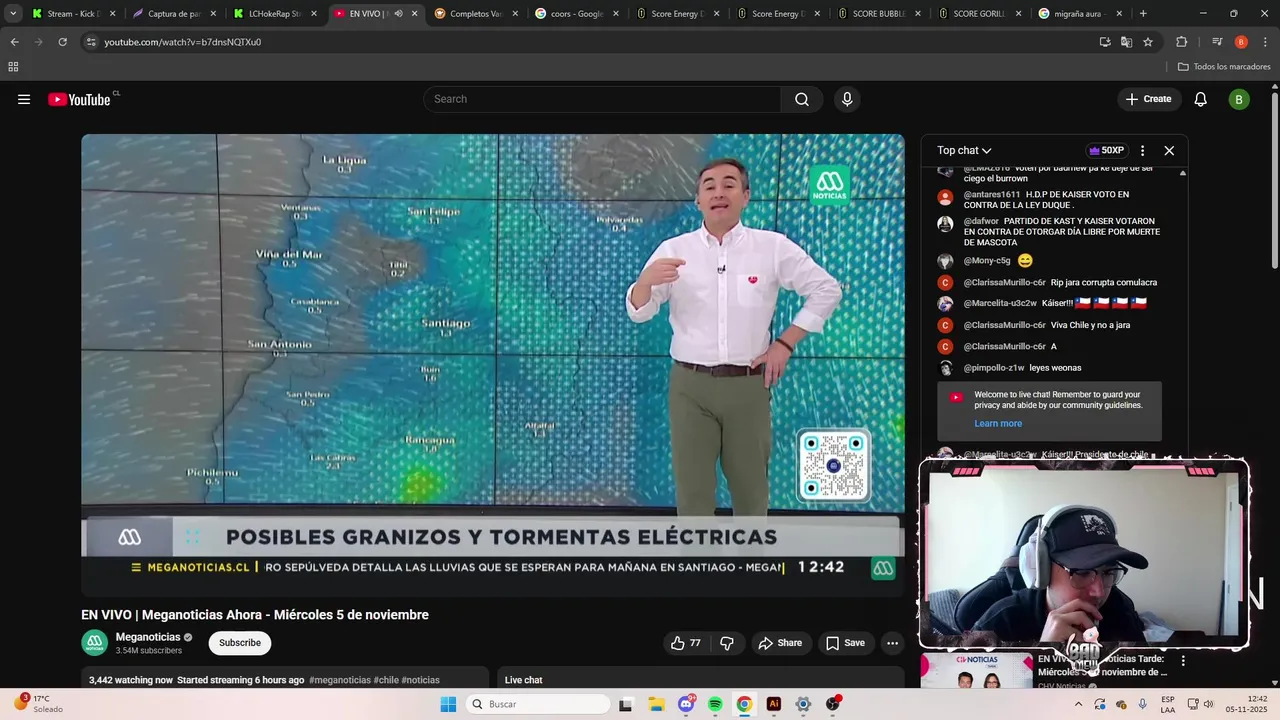View site information icon in address bar
Screen dimensions: 1280x720
tap(91, 42)
